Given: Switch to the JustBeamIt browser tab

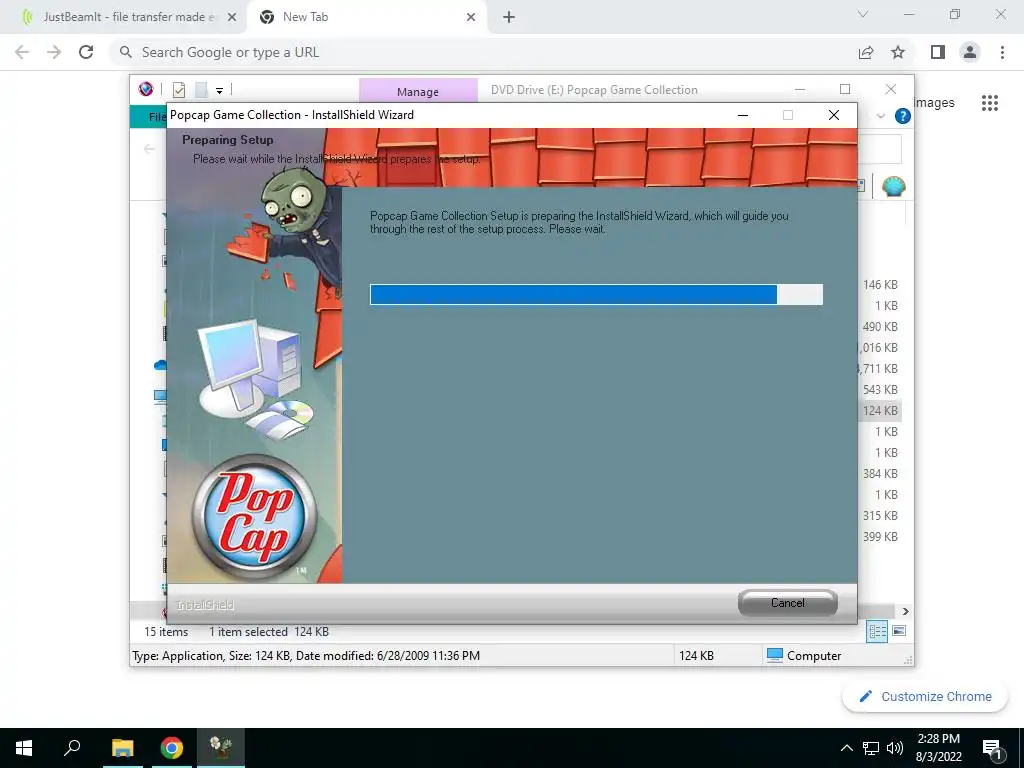Looking at the screenshot, I should coord(128,17).
